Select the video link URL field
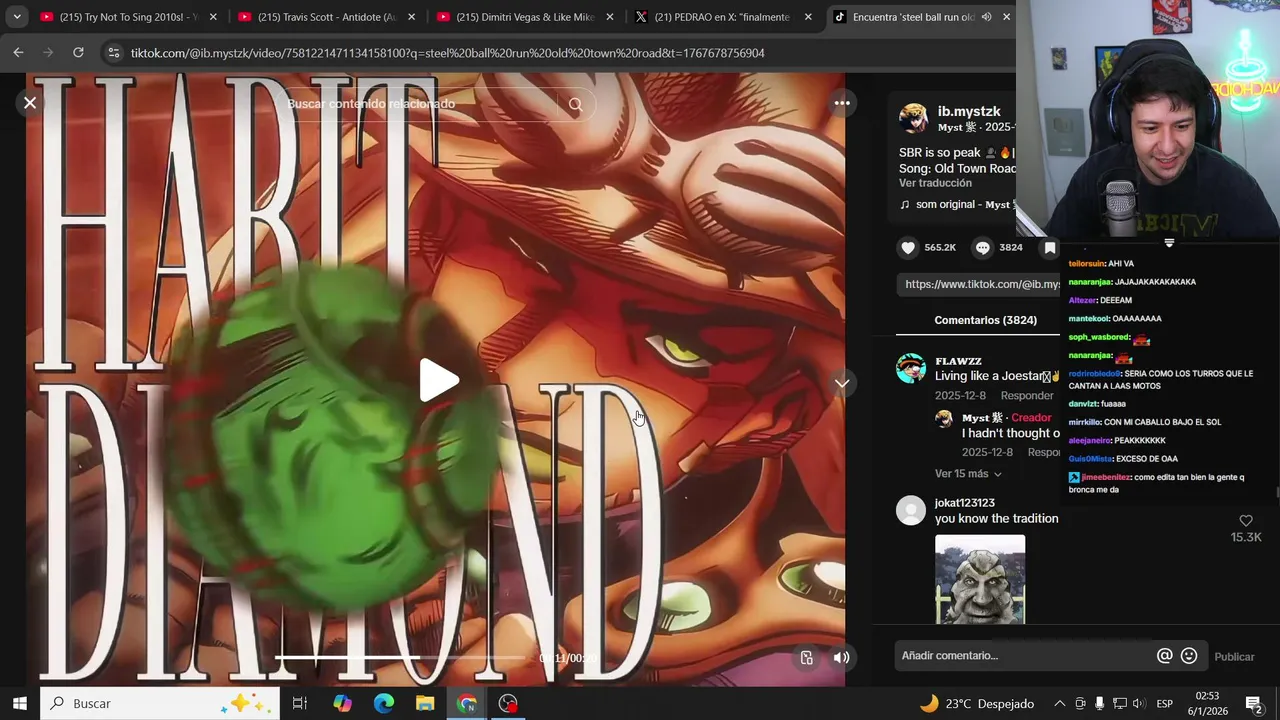This screenshot has height=720, width=1280. [978, 284]
